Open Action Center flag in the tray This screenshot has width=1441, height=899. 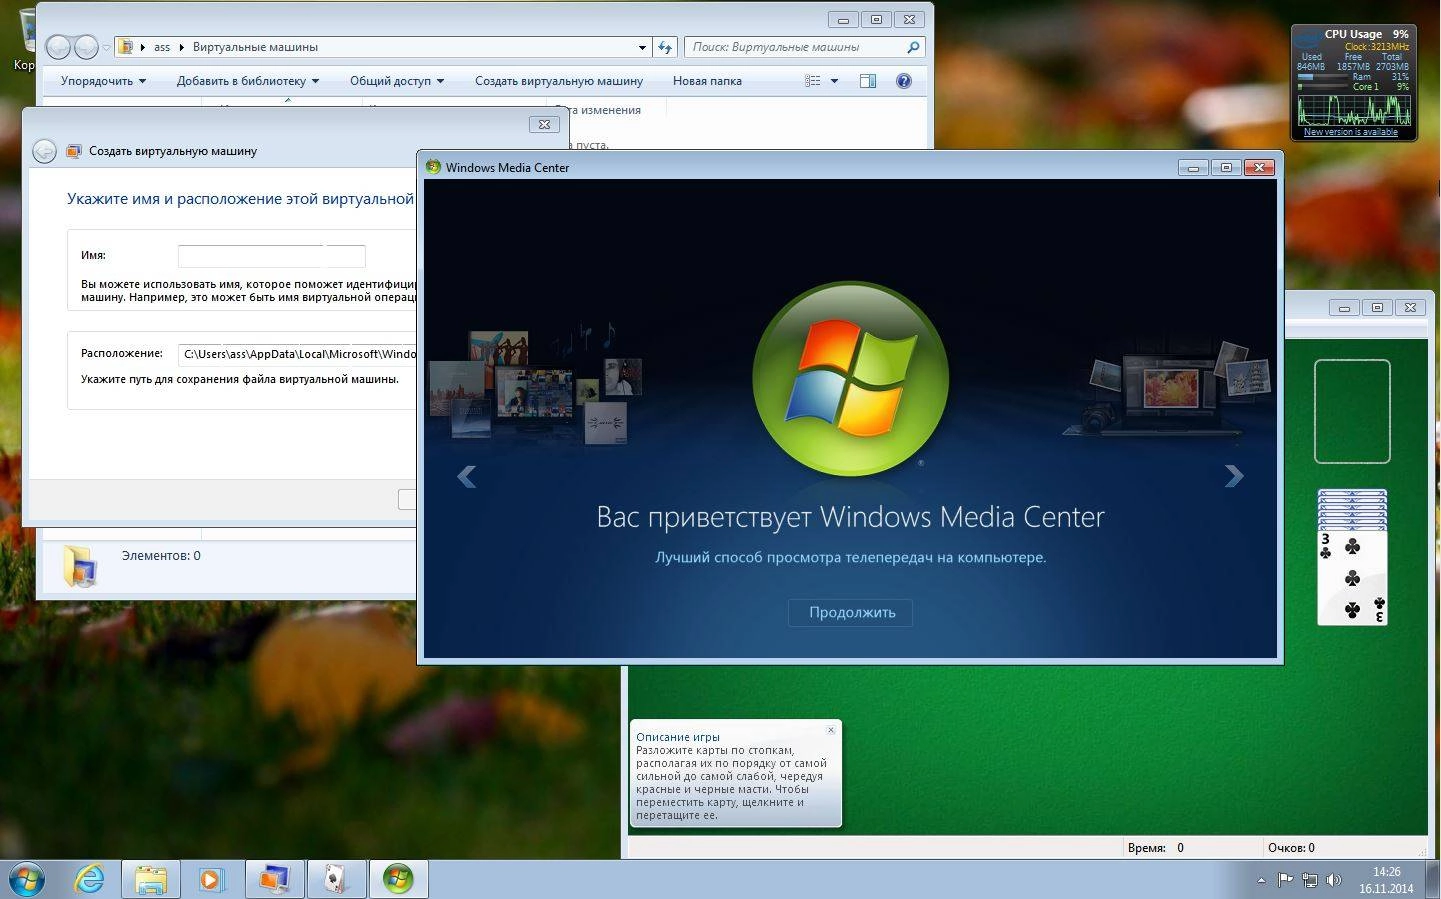point(1285,880)
